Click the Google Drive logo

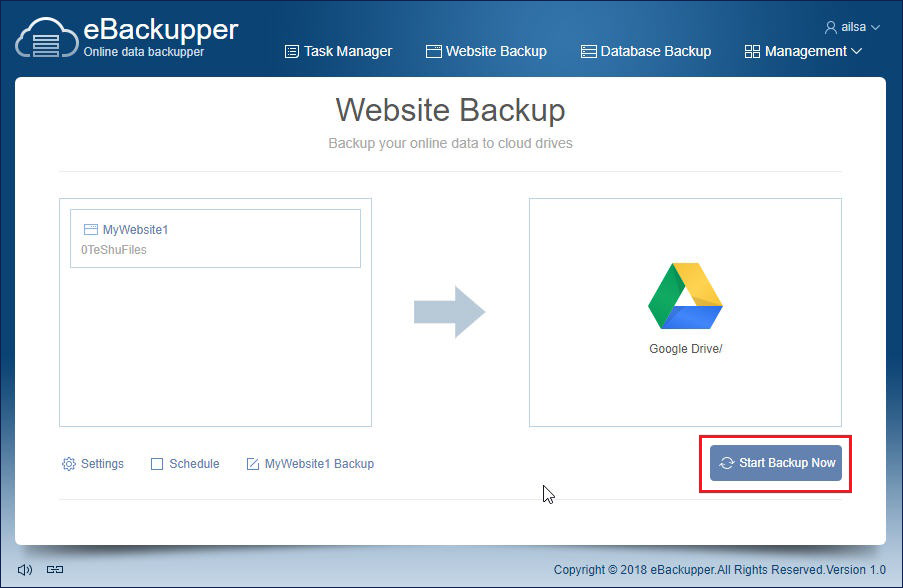(x=685, y=296)
